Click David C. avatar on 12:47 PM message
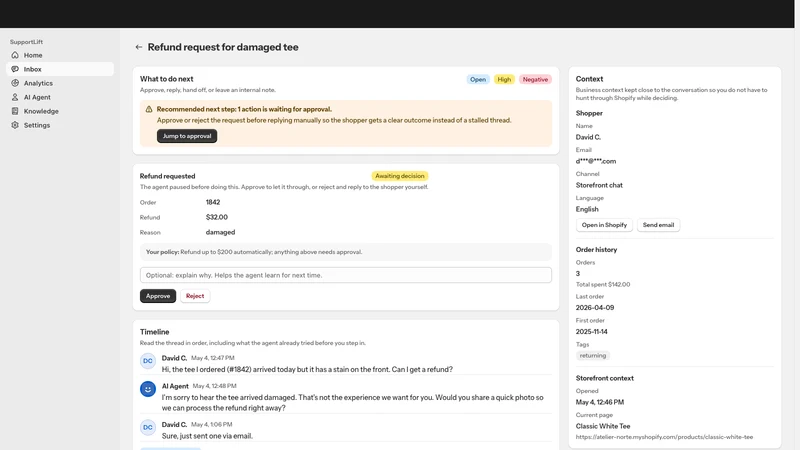The width and height of the screenshot is (800, 450). 148,361
